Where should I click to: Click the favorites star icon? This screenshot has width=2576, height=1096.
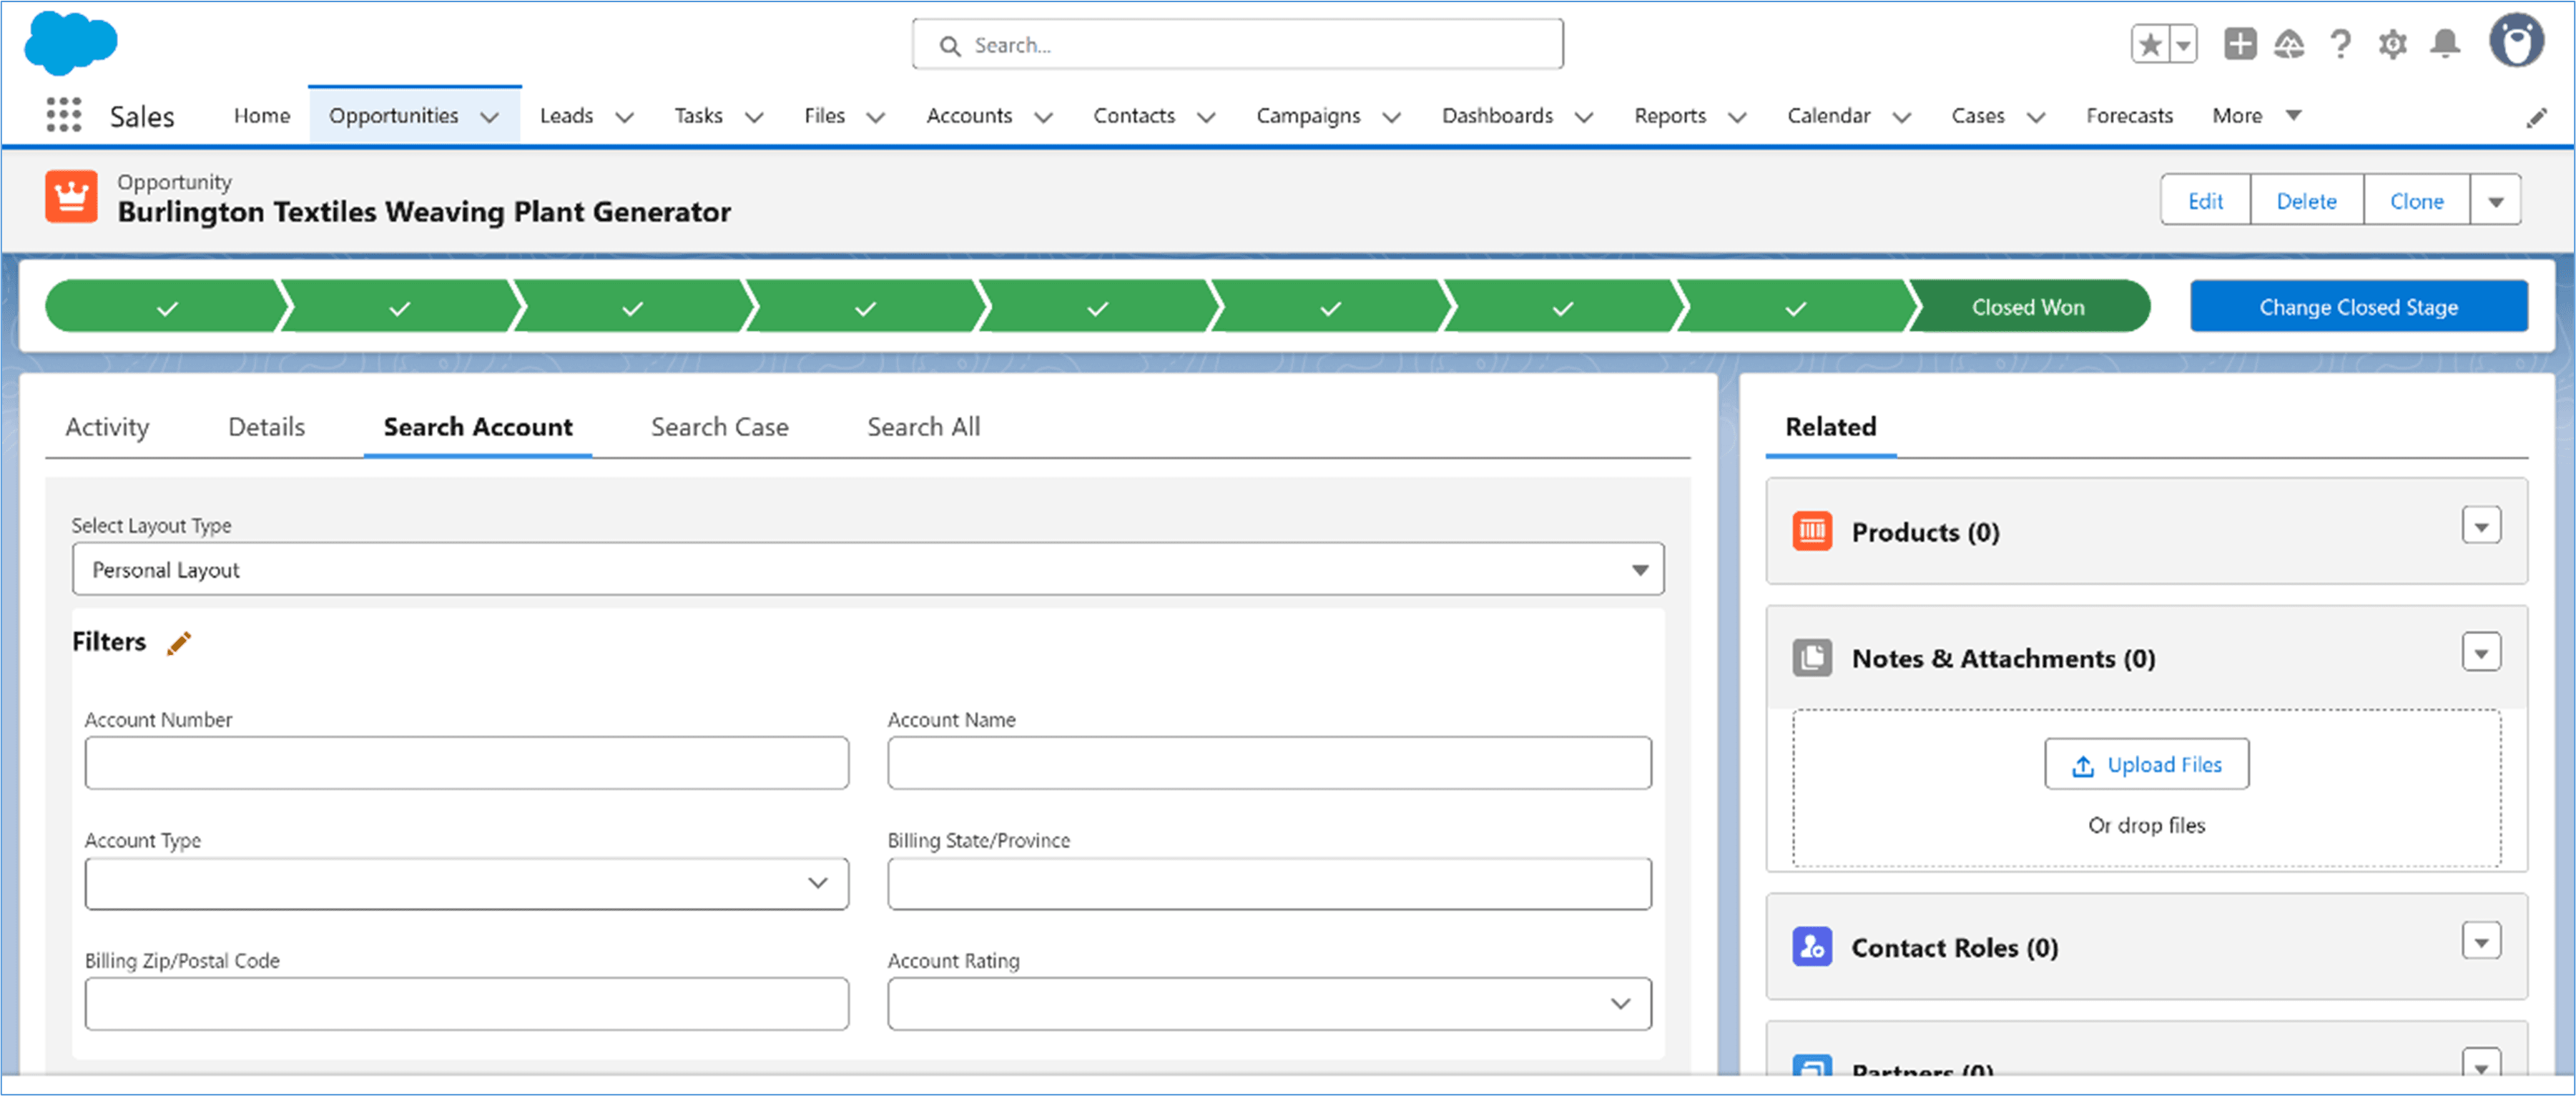point(2150,44)
